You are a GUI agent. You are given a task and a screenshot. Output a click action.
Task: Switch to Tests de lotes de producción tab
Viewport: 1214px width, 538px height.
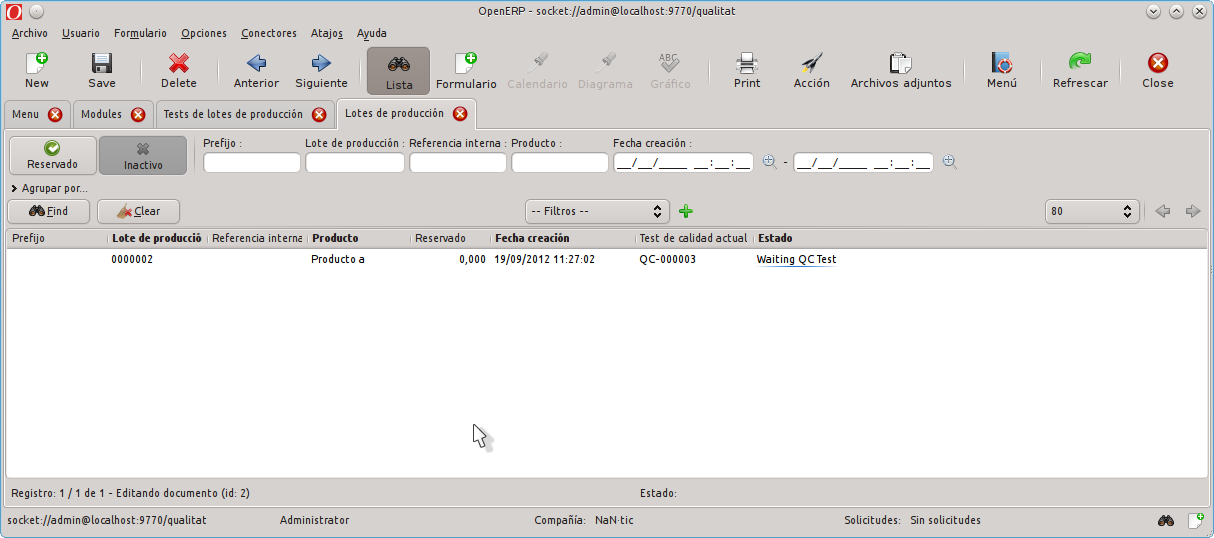tap(233, 115)
